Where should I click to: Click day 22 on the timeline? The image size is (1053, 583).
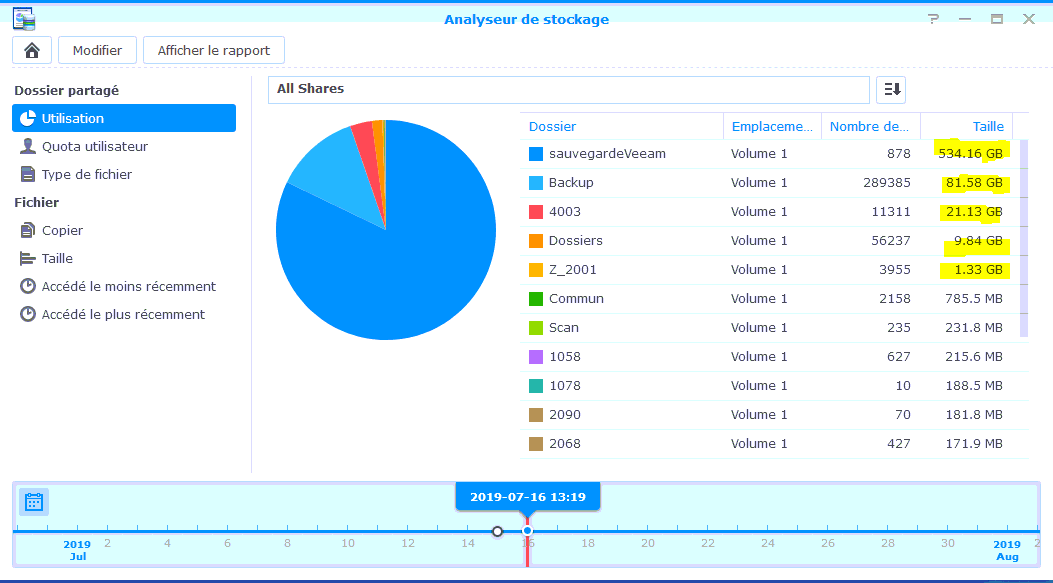(708, 543)
